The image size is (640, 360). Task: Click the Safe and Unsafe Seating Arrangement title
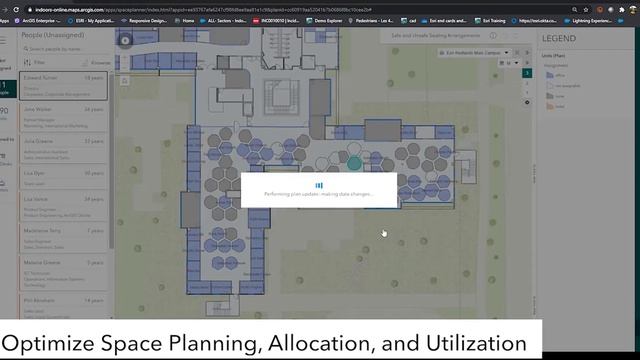click(x=436, y=36)
